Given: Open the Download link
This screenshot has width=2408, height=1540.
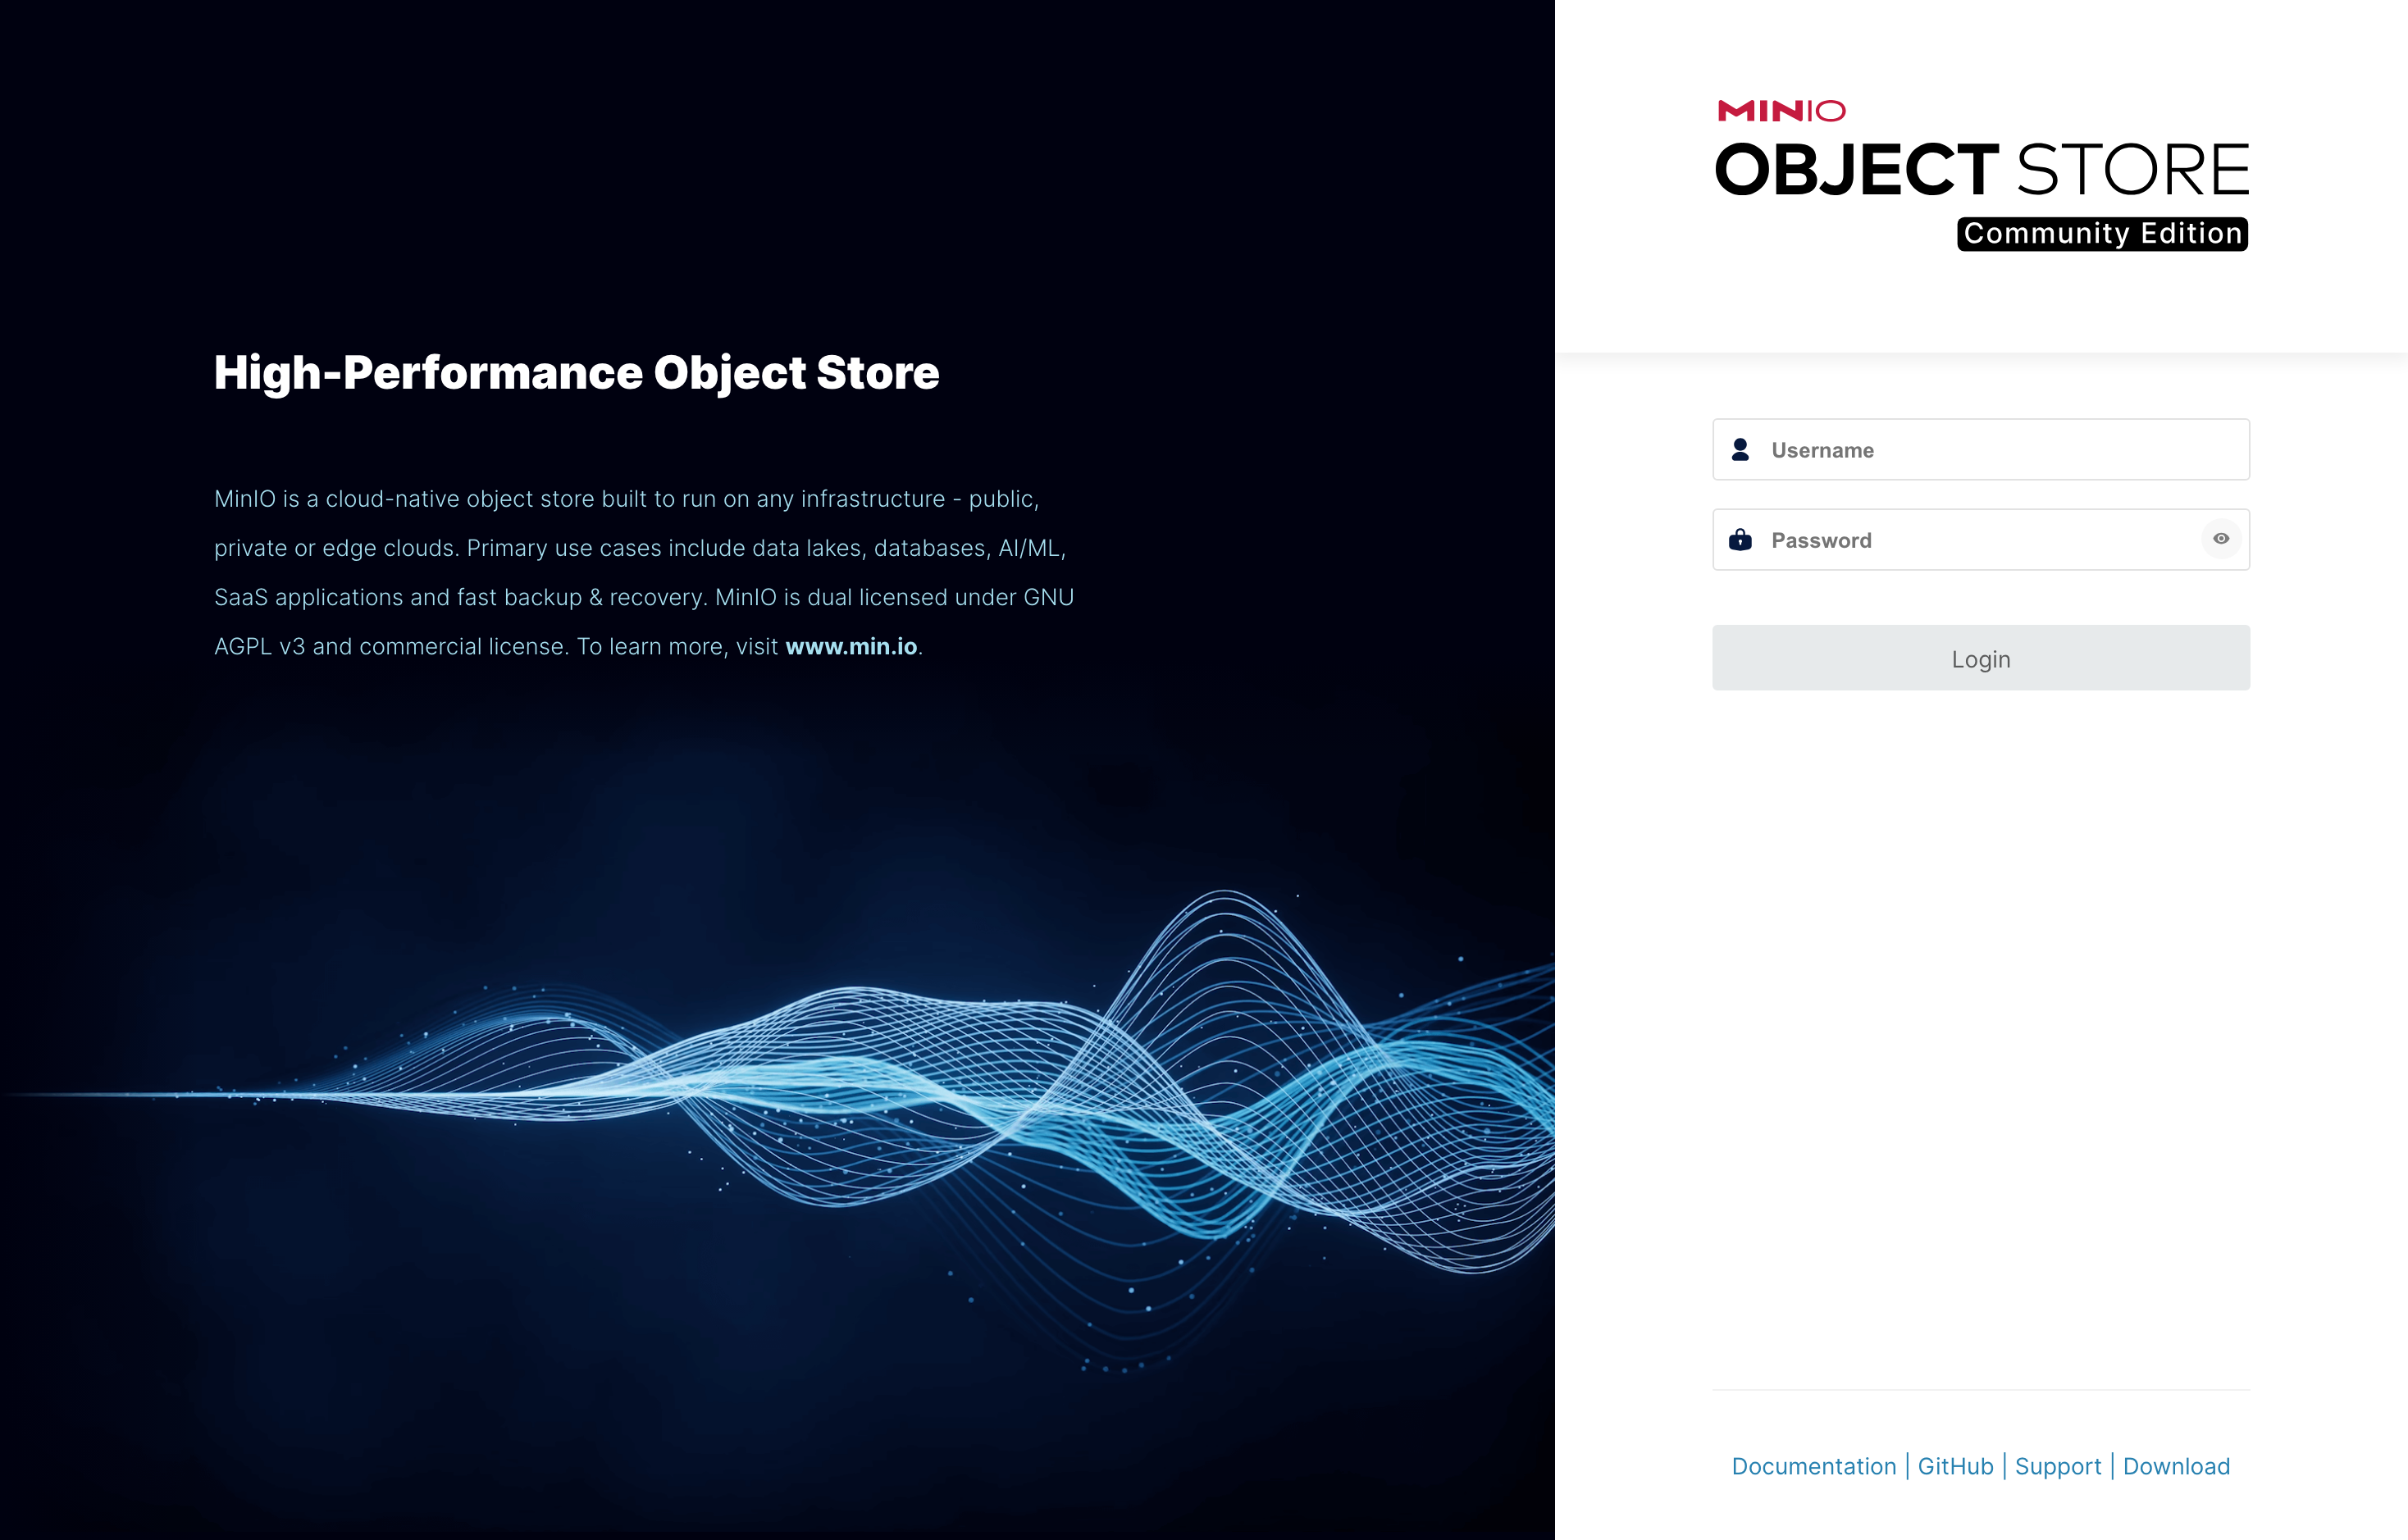Looking at the screenshot, I should [x=2176, y=1466].
